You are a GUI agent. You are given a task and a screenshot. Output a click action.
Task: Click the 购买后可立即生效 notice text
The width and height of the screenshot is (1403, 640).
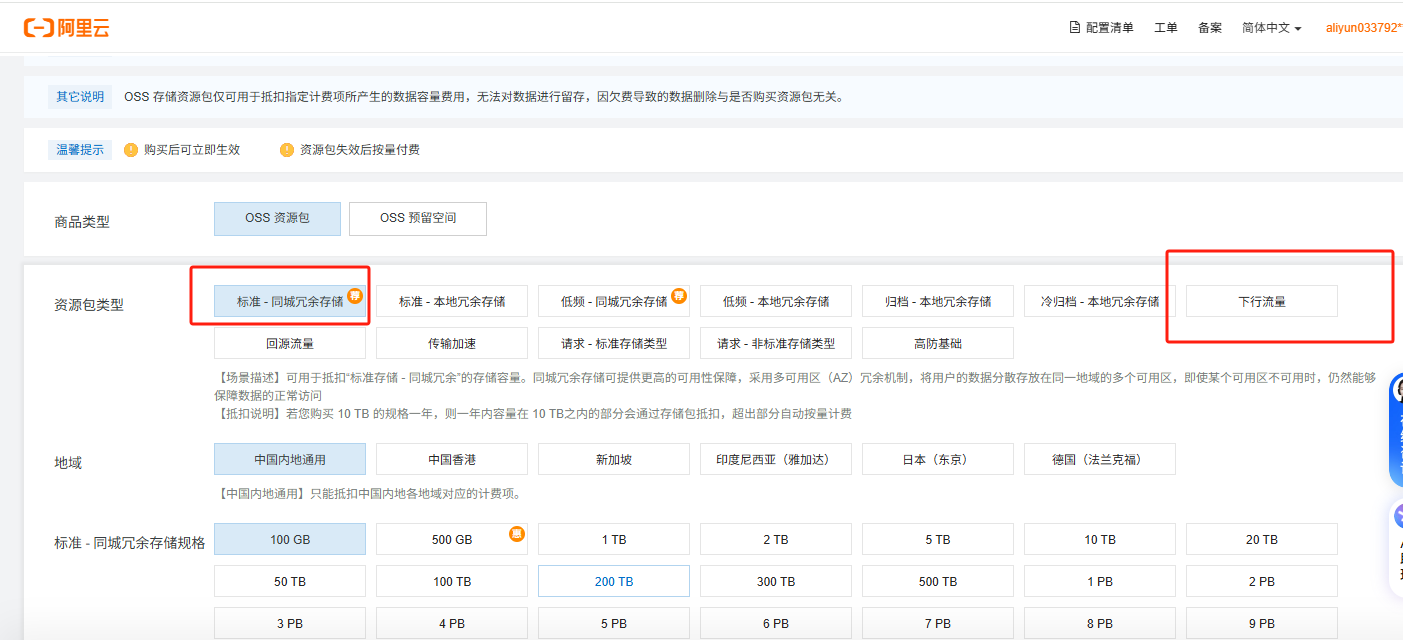(x=192, y=150)
